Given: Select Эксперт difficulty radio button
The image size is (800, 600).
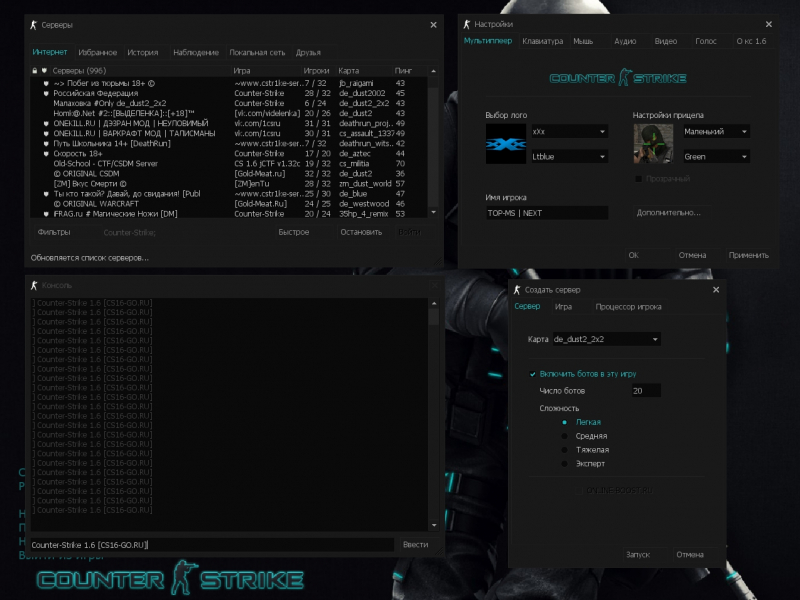Looking at the screenshot, I should (564, 464).
